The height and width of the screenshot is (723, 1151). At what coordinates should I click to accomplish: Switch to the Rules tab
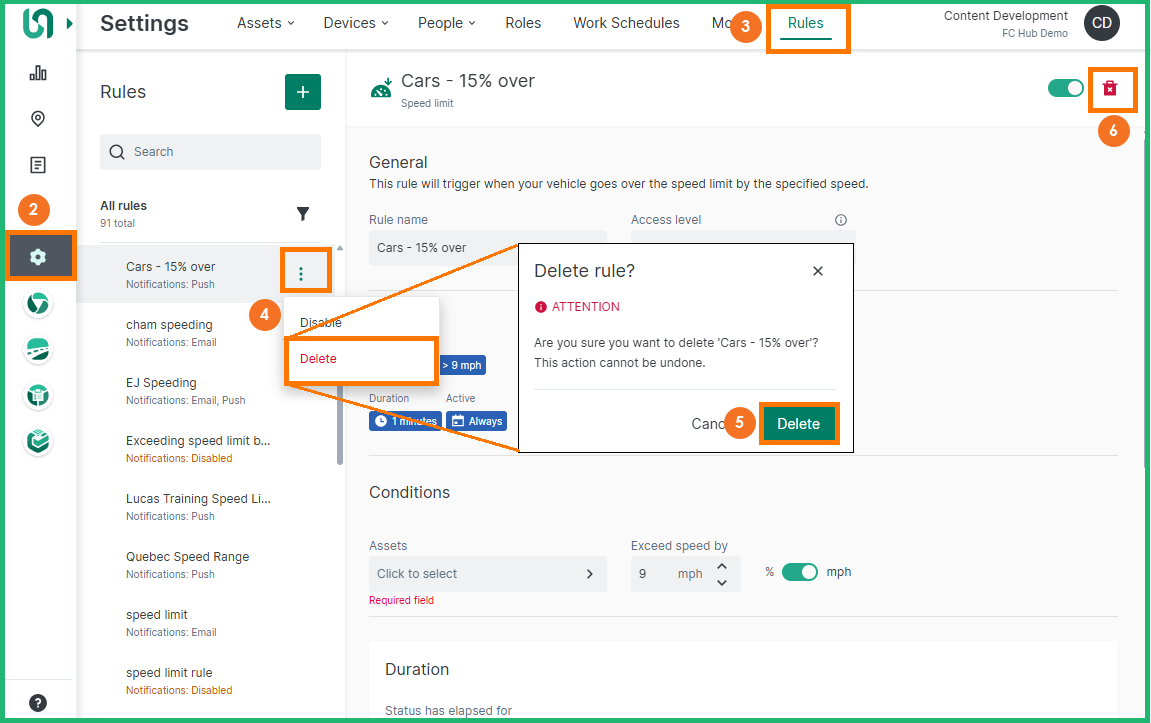(x=806, y=23)
